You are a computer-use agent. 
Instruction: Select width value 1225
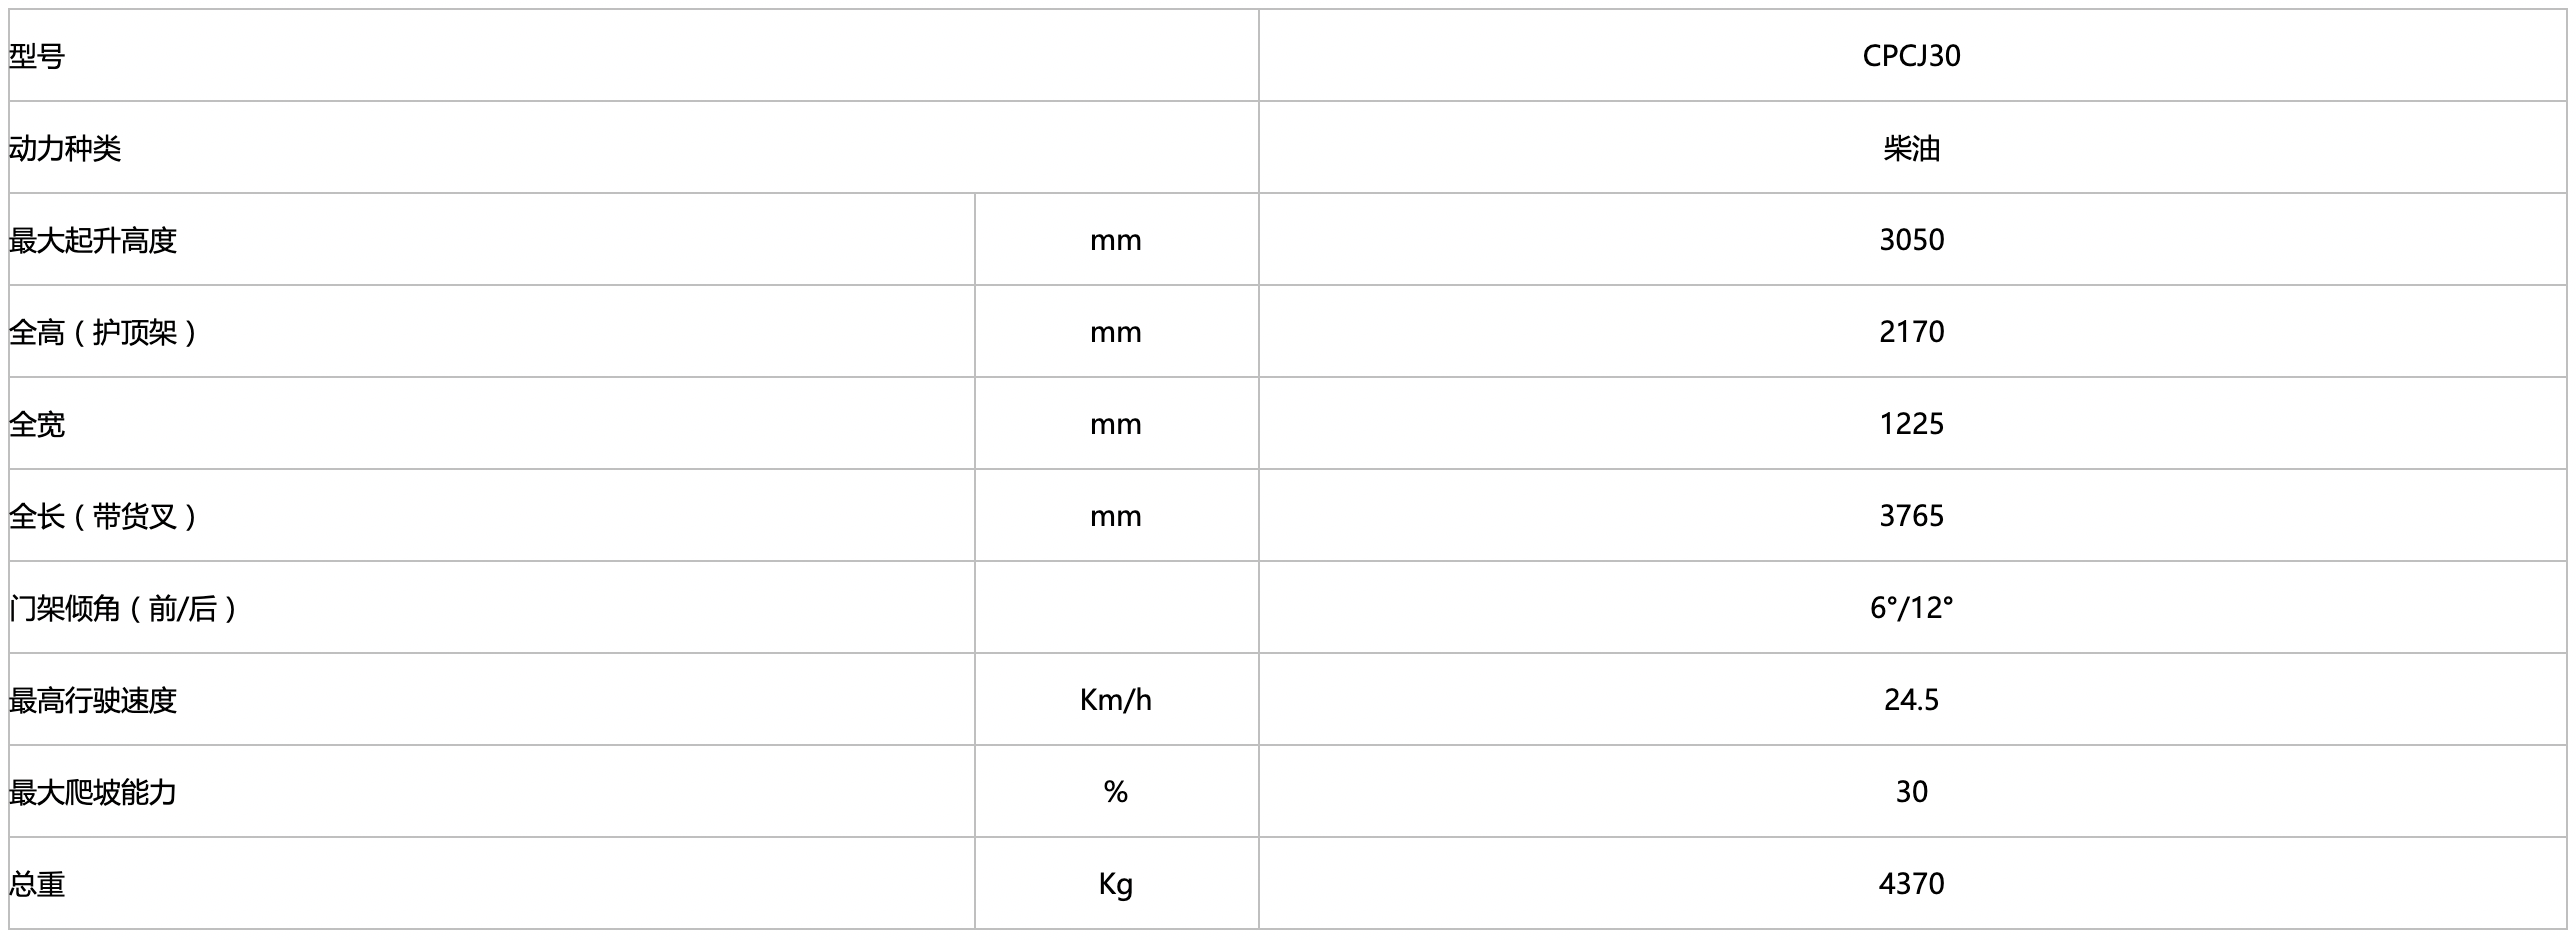pyautogui.click(x=1911, y=424)
